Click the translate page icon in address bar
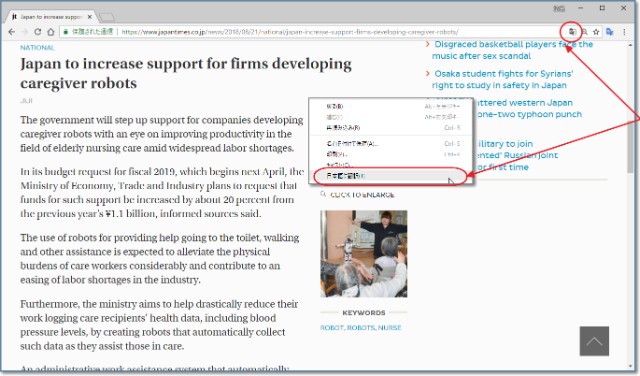The width and height of the screenshot is (640, 376). coord(572,32)
